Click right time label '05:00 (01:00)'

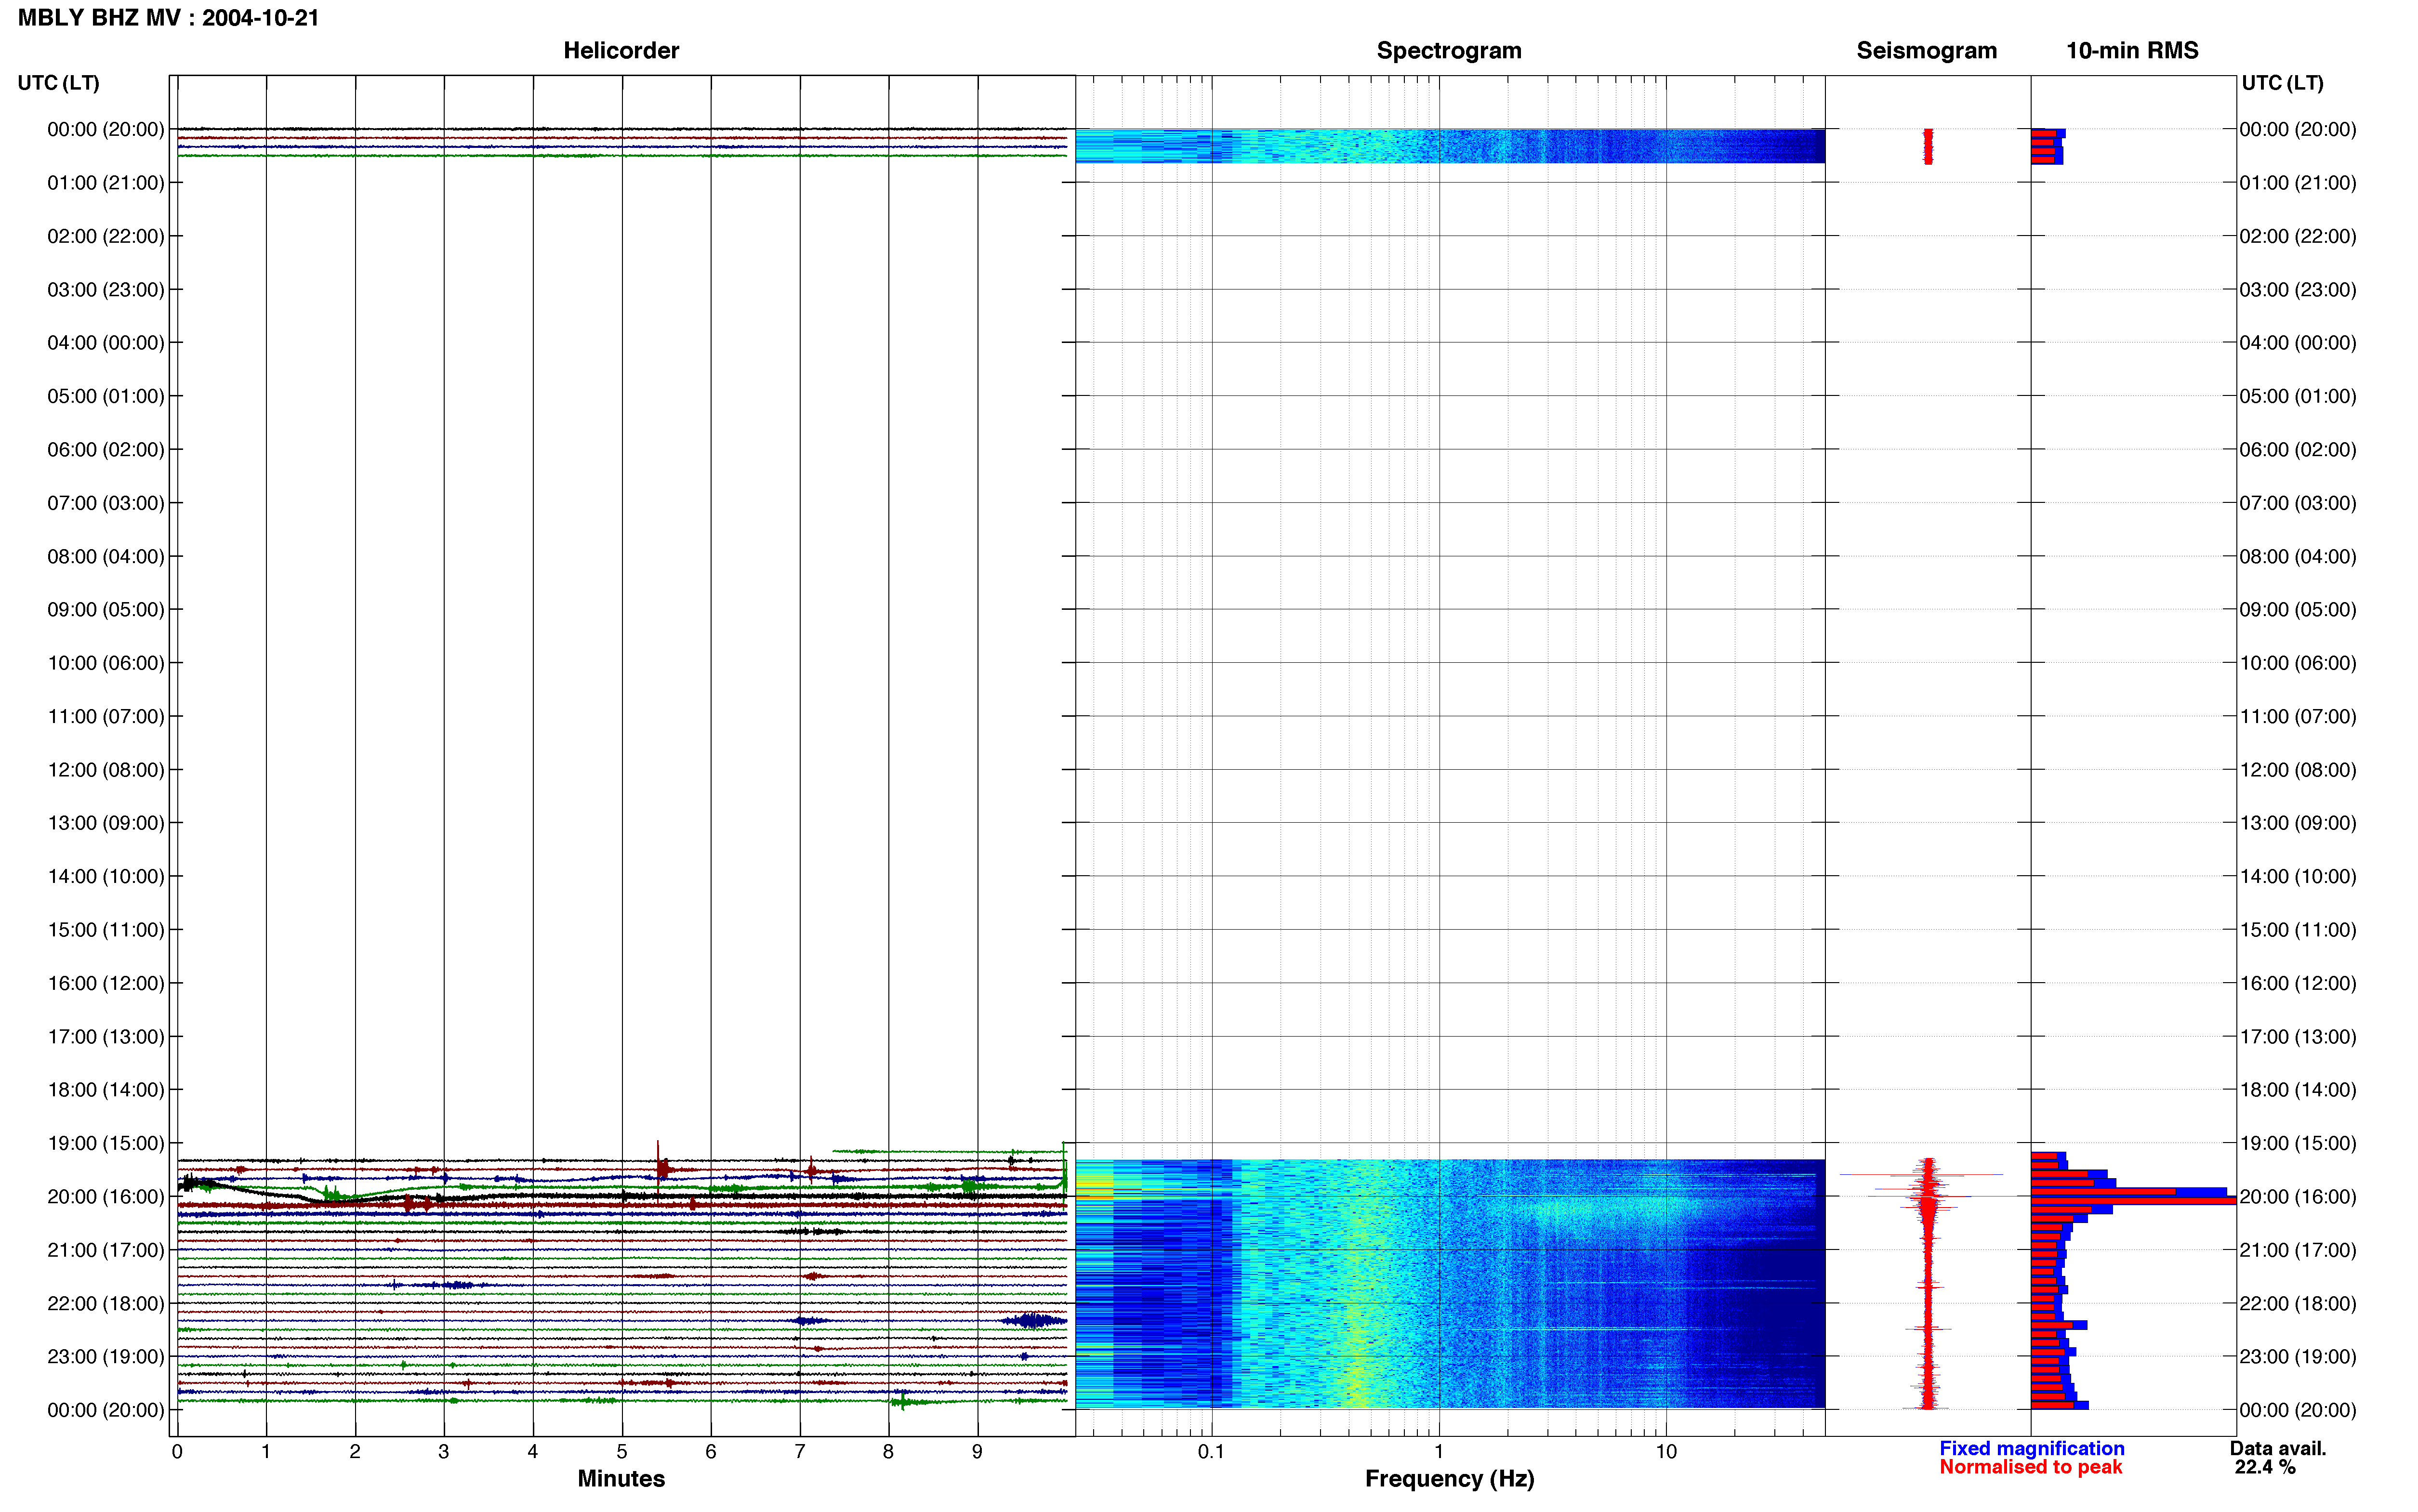click(2298, 396)
